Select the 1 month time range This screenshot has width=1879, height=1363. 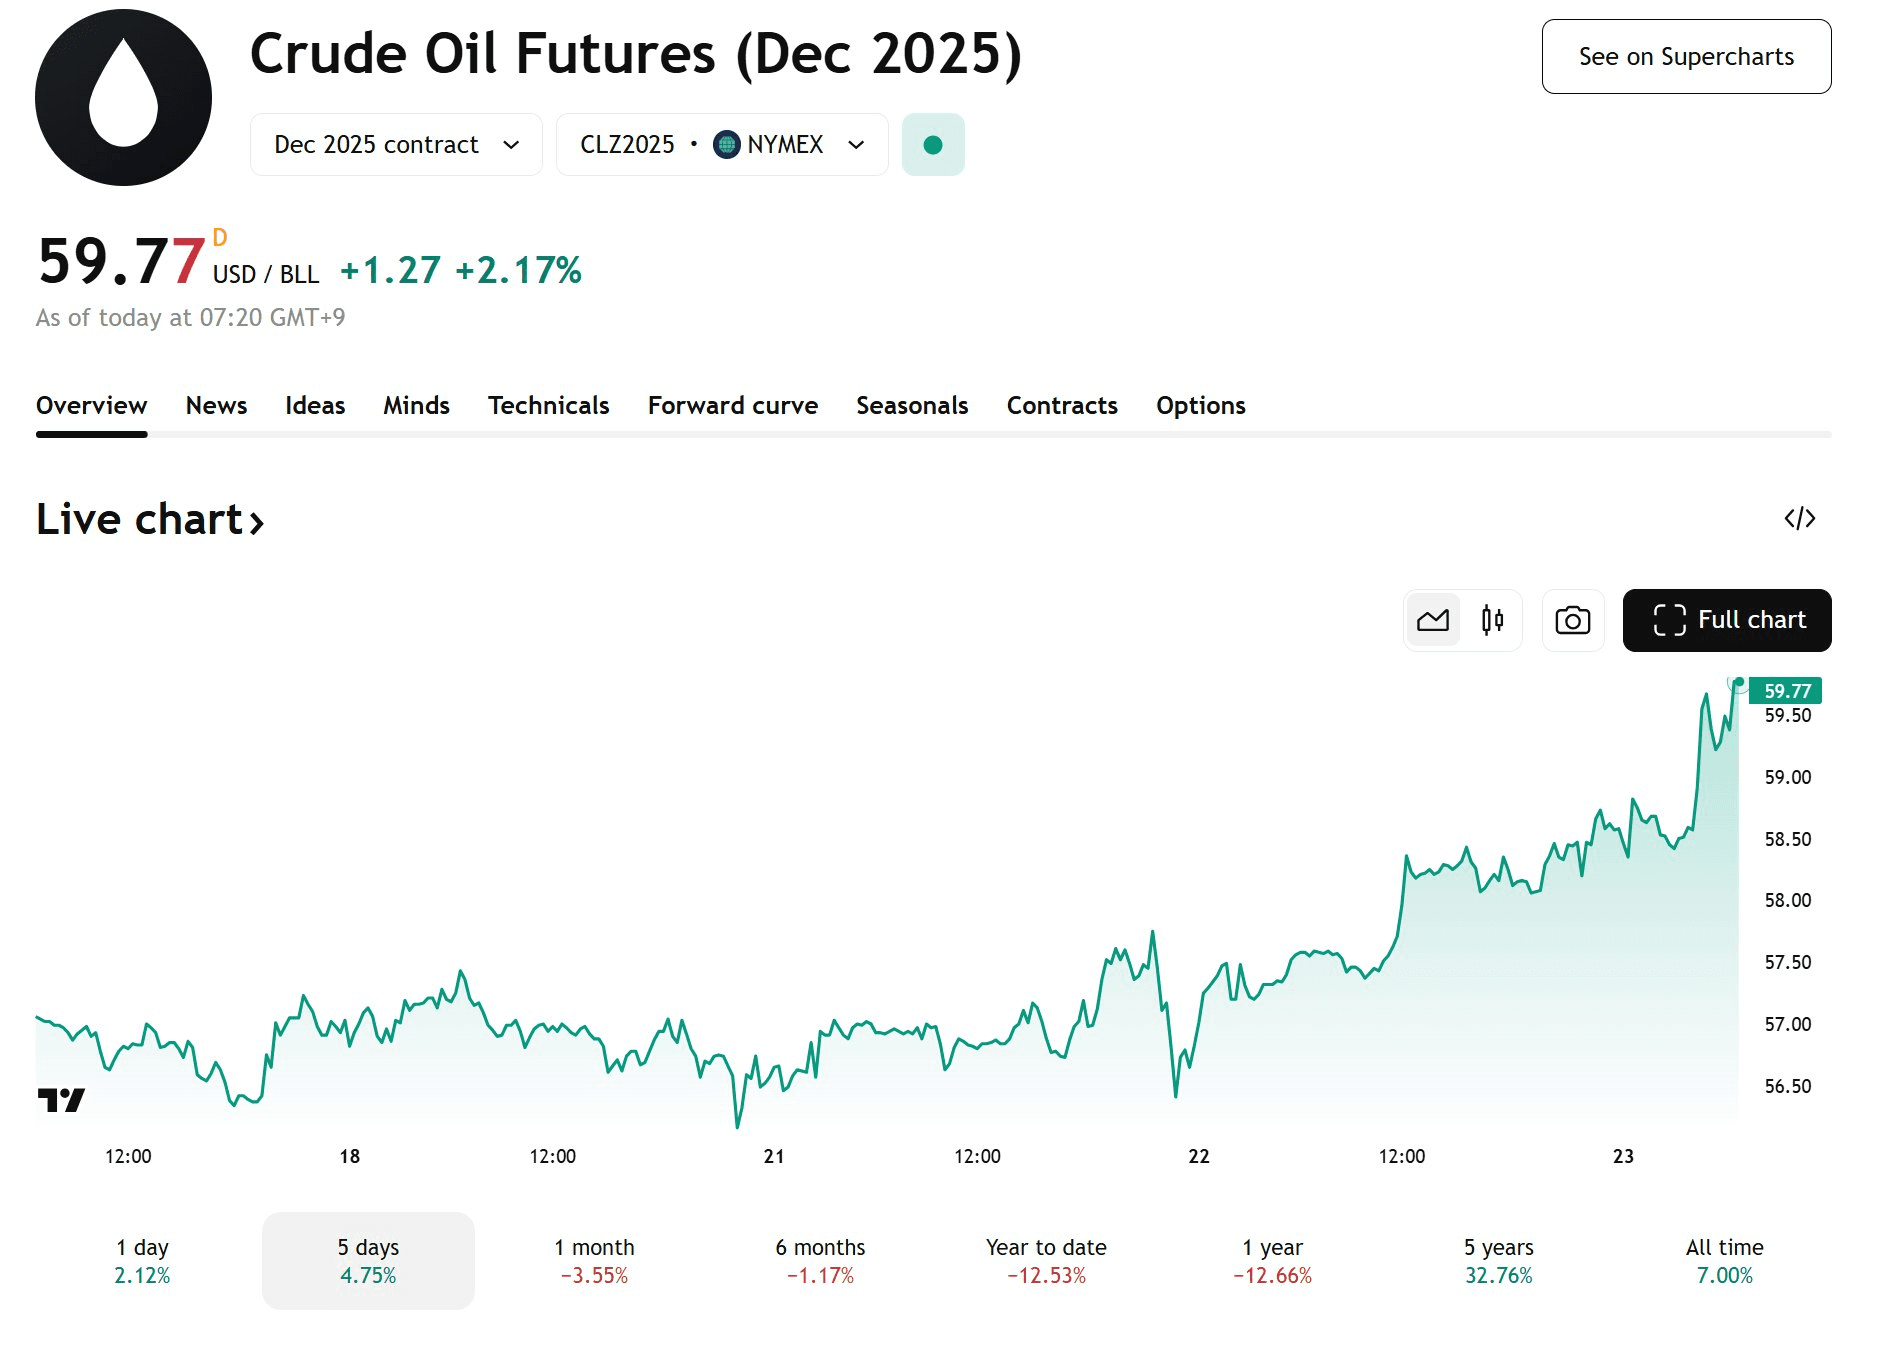coord(594,1260)
